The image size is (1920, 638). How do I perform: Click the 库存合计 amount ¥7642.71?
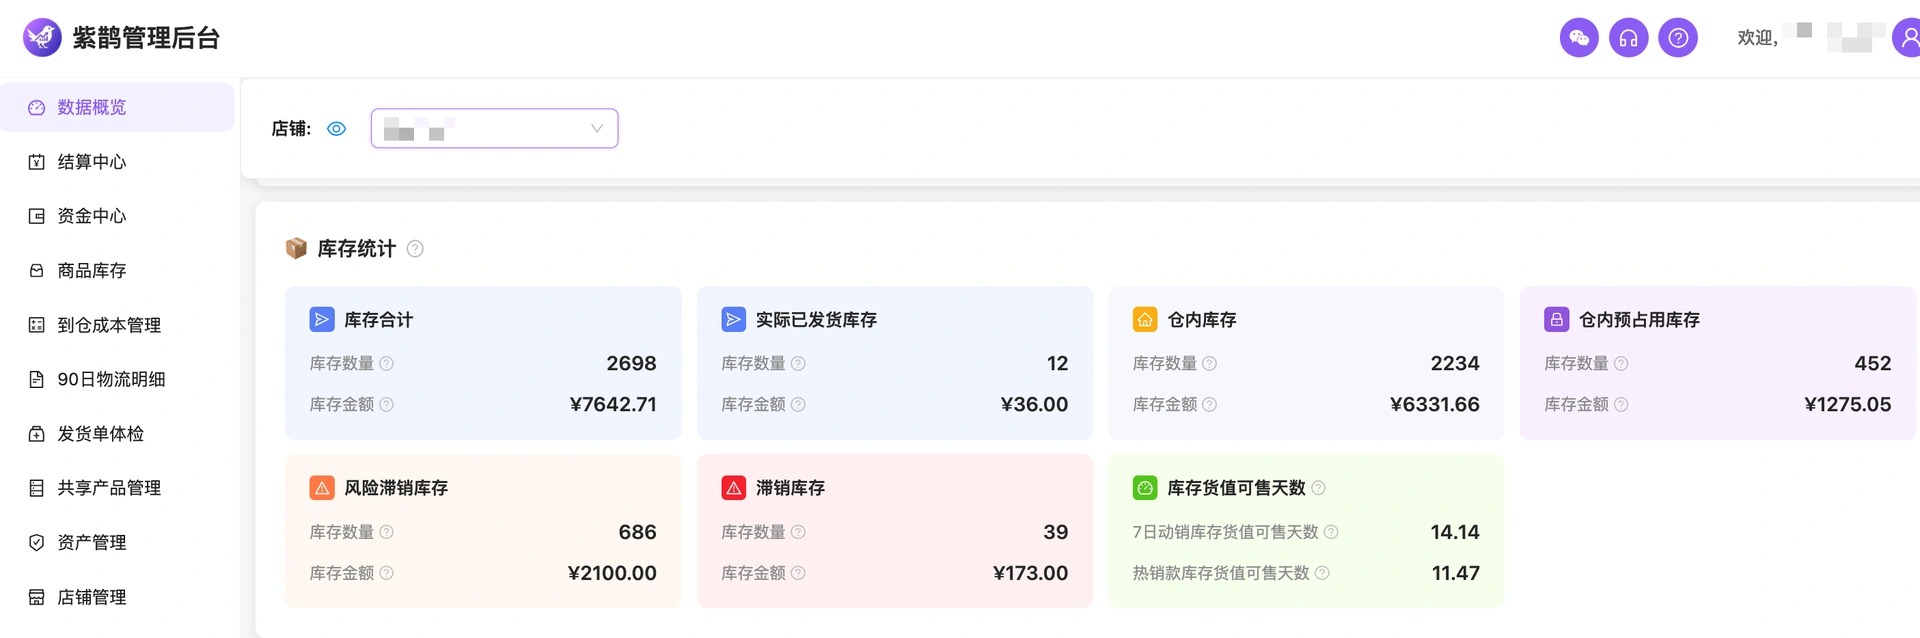(613, 405)
